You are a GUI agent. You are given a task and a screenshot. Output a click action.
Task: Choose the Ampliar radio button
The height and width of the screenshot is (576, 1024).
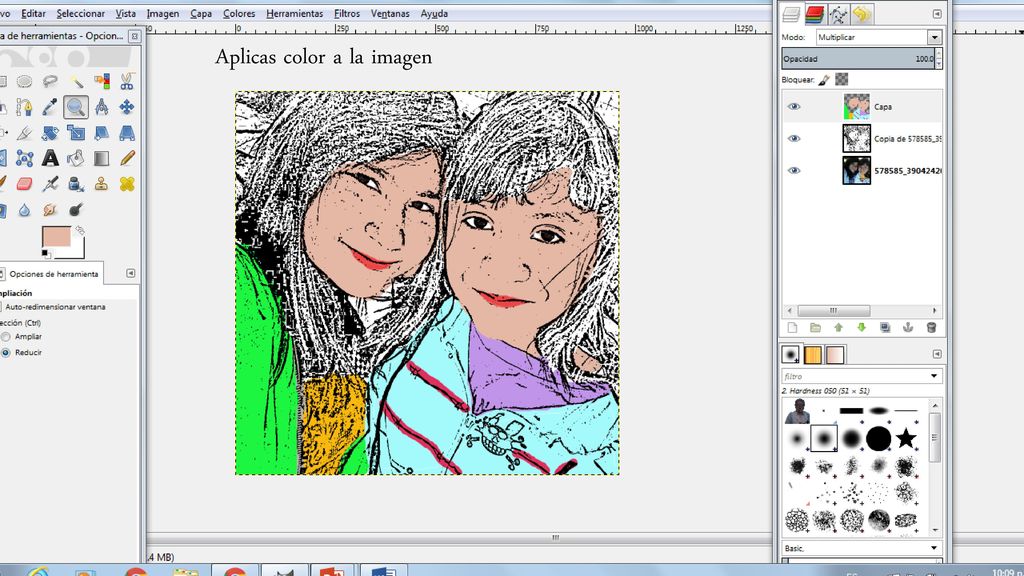pyautogui.click(x=5, y=336)
